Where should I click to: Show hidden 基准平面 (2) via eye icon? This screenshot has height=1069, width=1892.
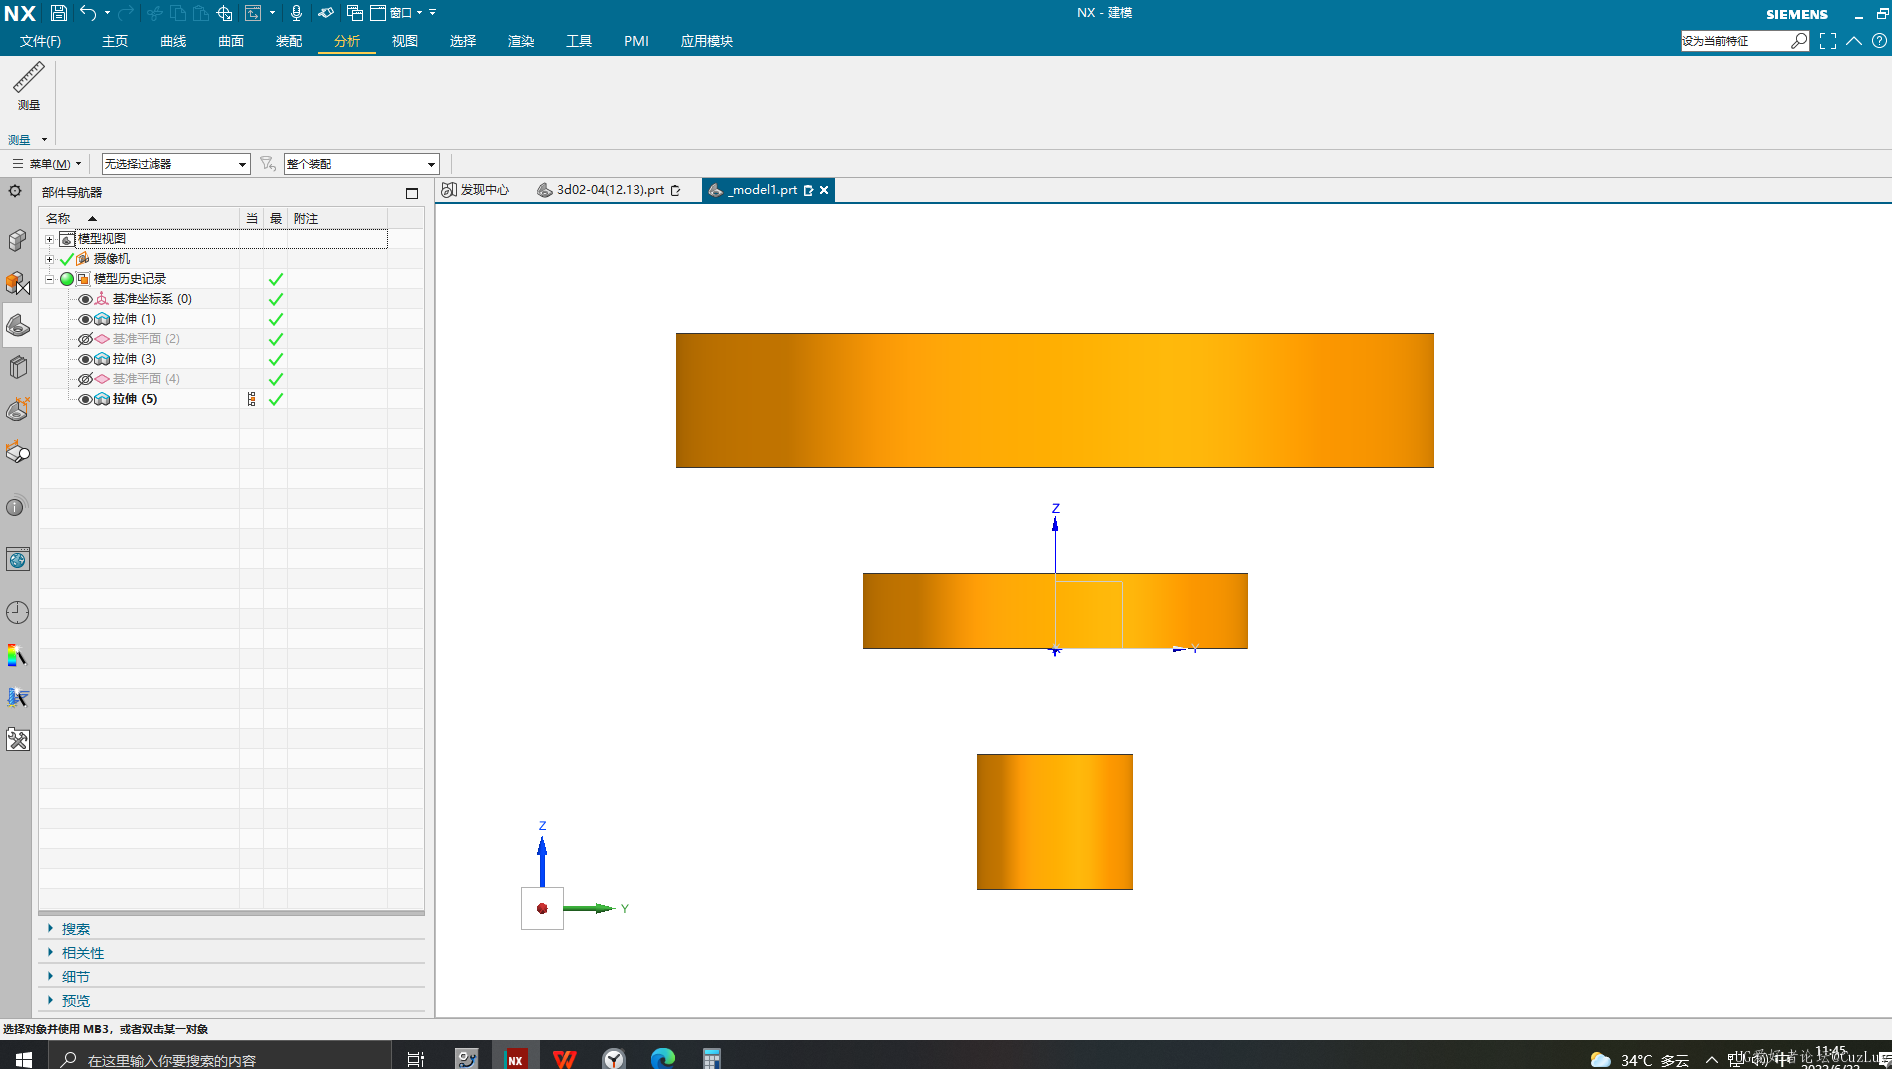pos(85,339)
